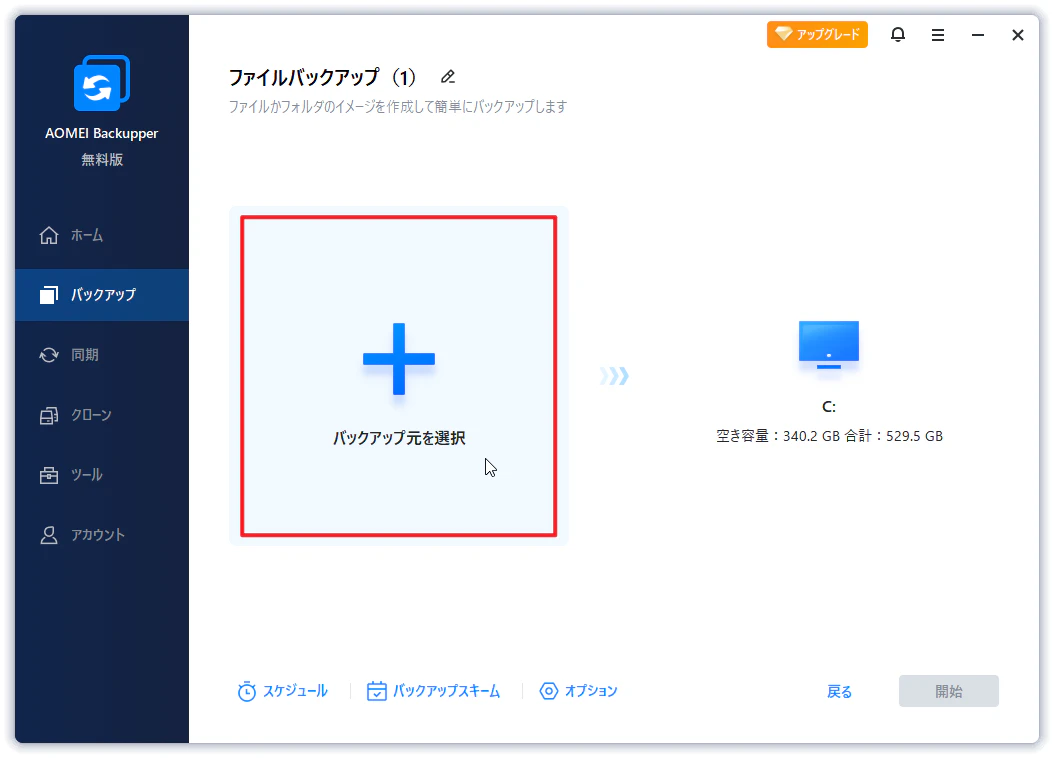Open the hamburger menu at top right

[x=937, y=34]
